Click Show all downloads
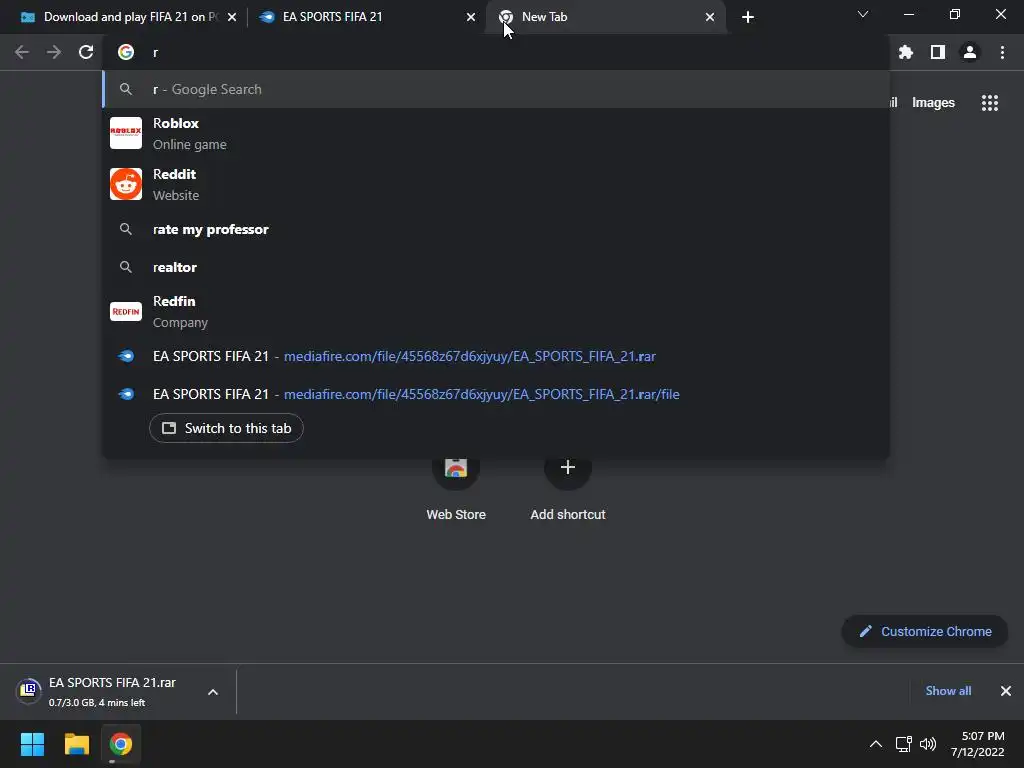The image size is (1024, 768). tap(948, 691)
